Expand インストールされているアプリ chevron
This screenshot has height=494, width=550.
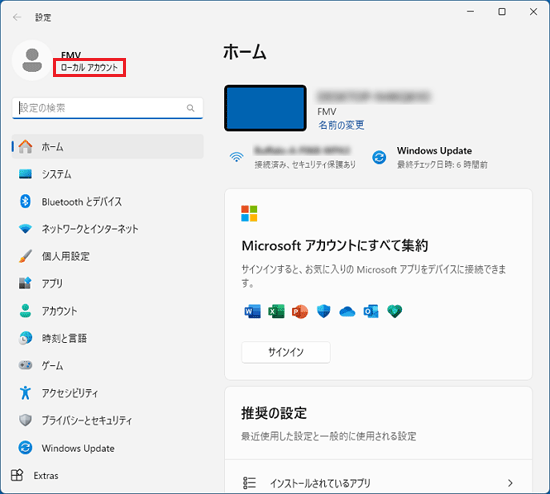(x=510, y=483)
